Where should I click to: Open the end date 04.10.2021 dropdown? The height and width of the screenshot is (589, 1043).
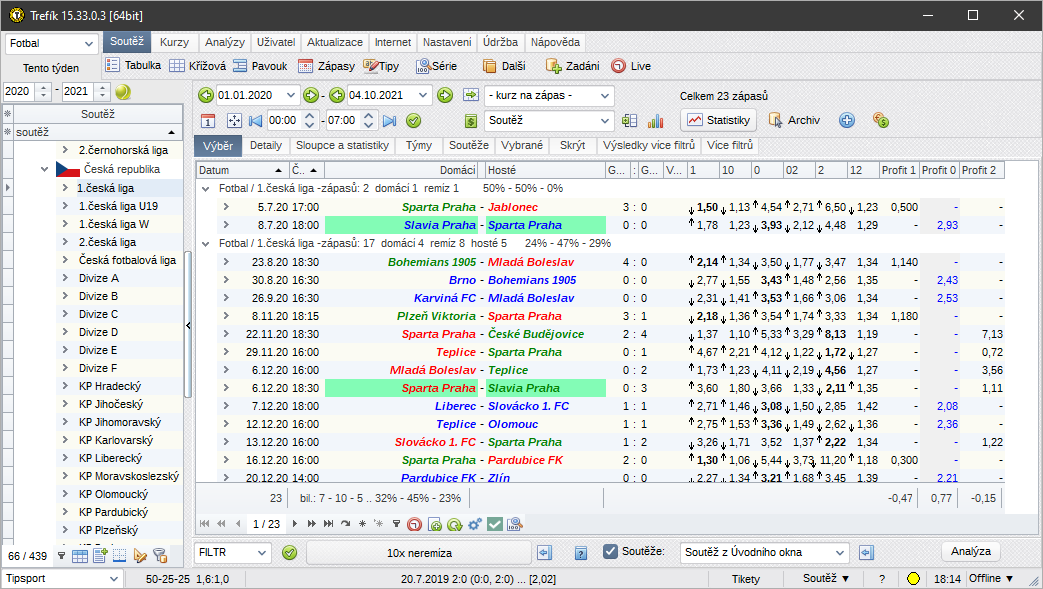click(422, 95)
